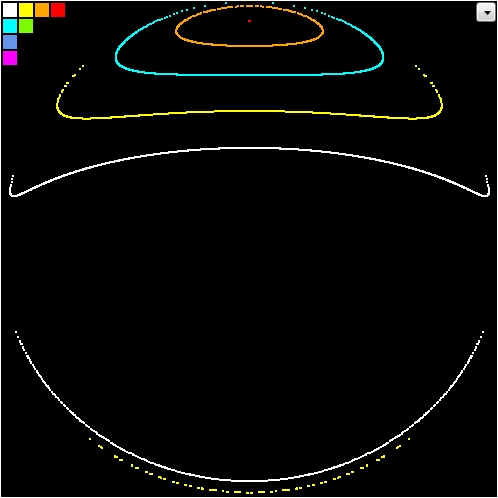The image size is (498, 498).
Task: Pick the green color swatch
Action: pyautogui.click(x=26, y=26)
